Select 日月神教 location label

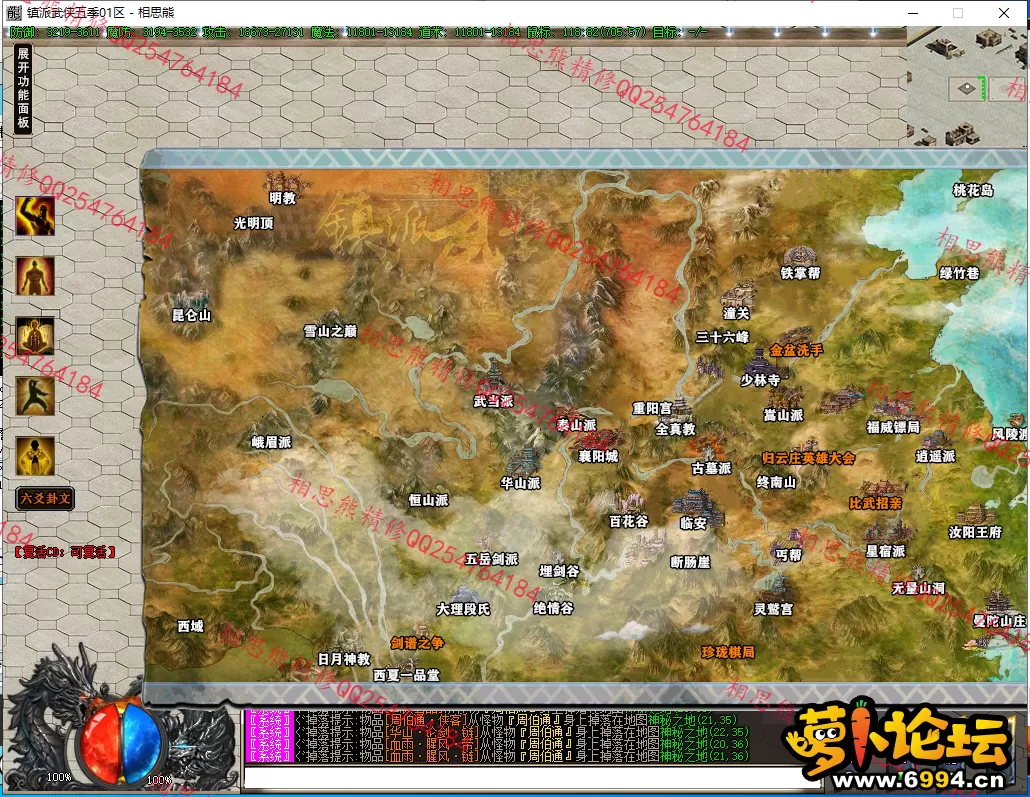344,659
